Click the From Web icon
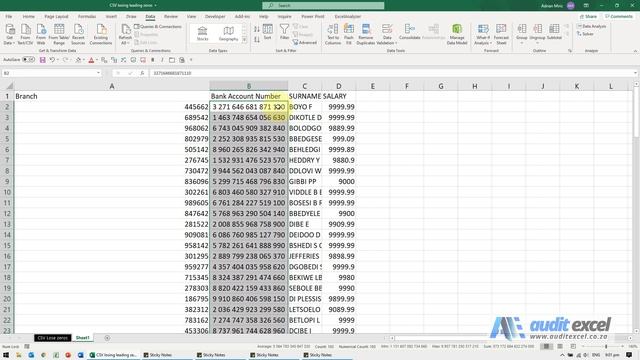This screenshot has width=640, height=360. [41, 34]
